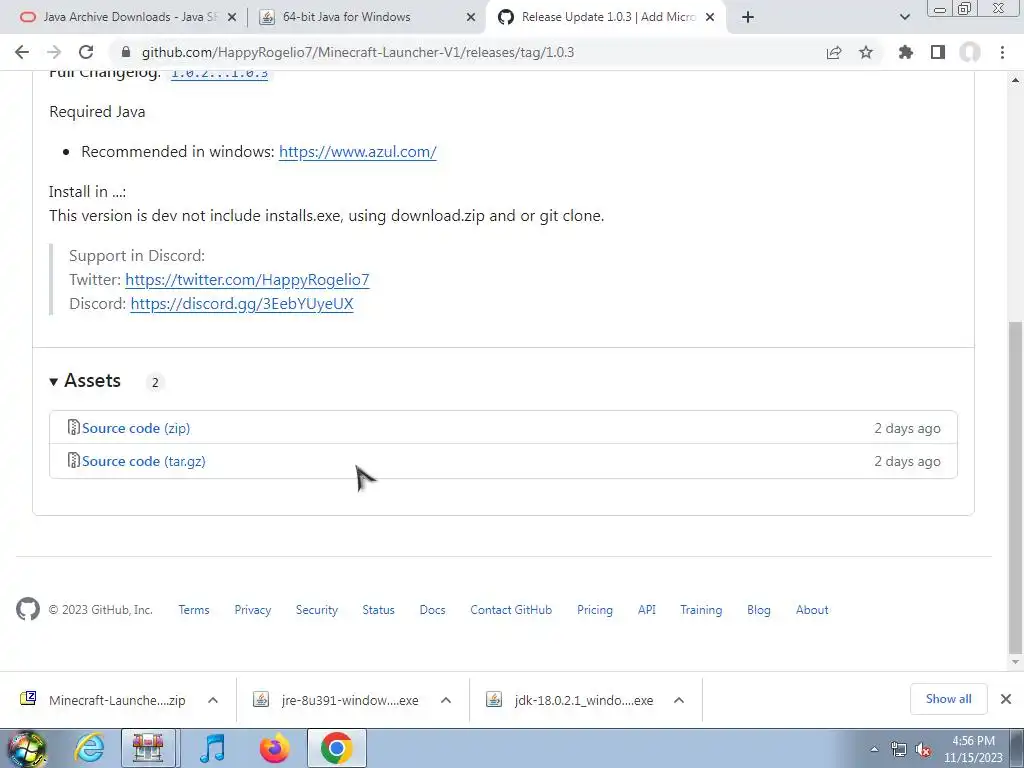Image resolution: width=1024 pixels, height=768 pixels.
Task: Expand options for Minecraft-Launcher zip download
Action: click(x=213, y=700)
